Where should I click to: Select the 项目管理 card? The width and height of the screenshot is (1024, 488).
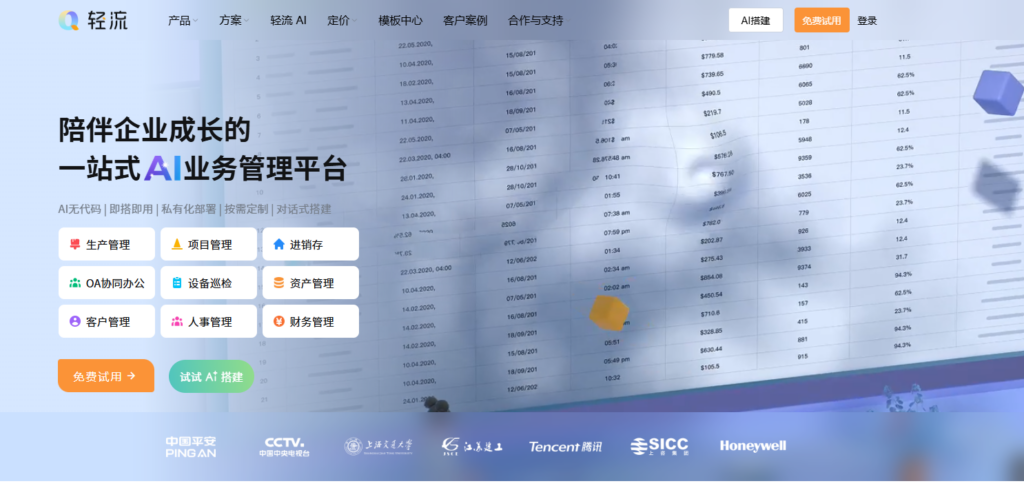pos(208,244)
